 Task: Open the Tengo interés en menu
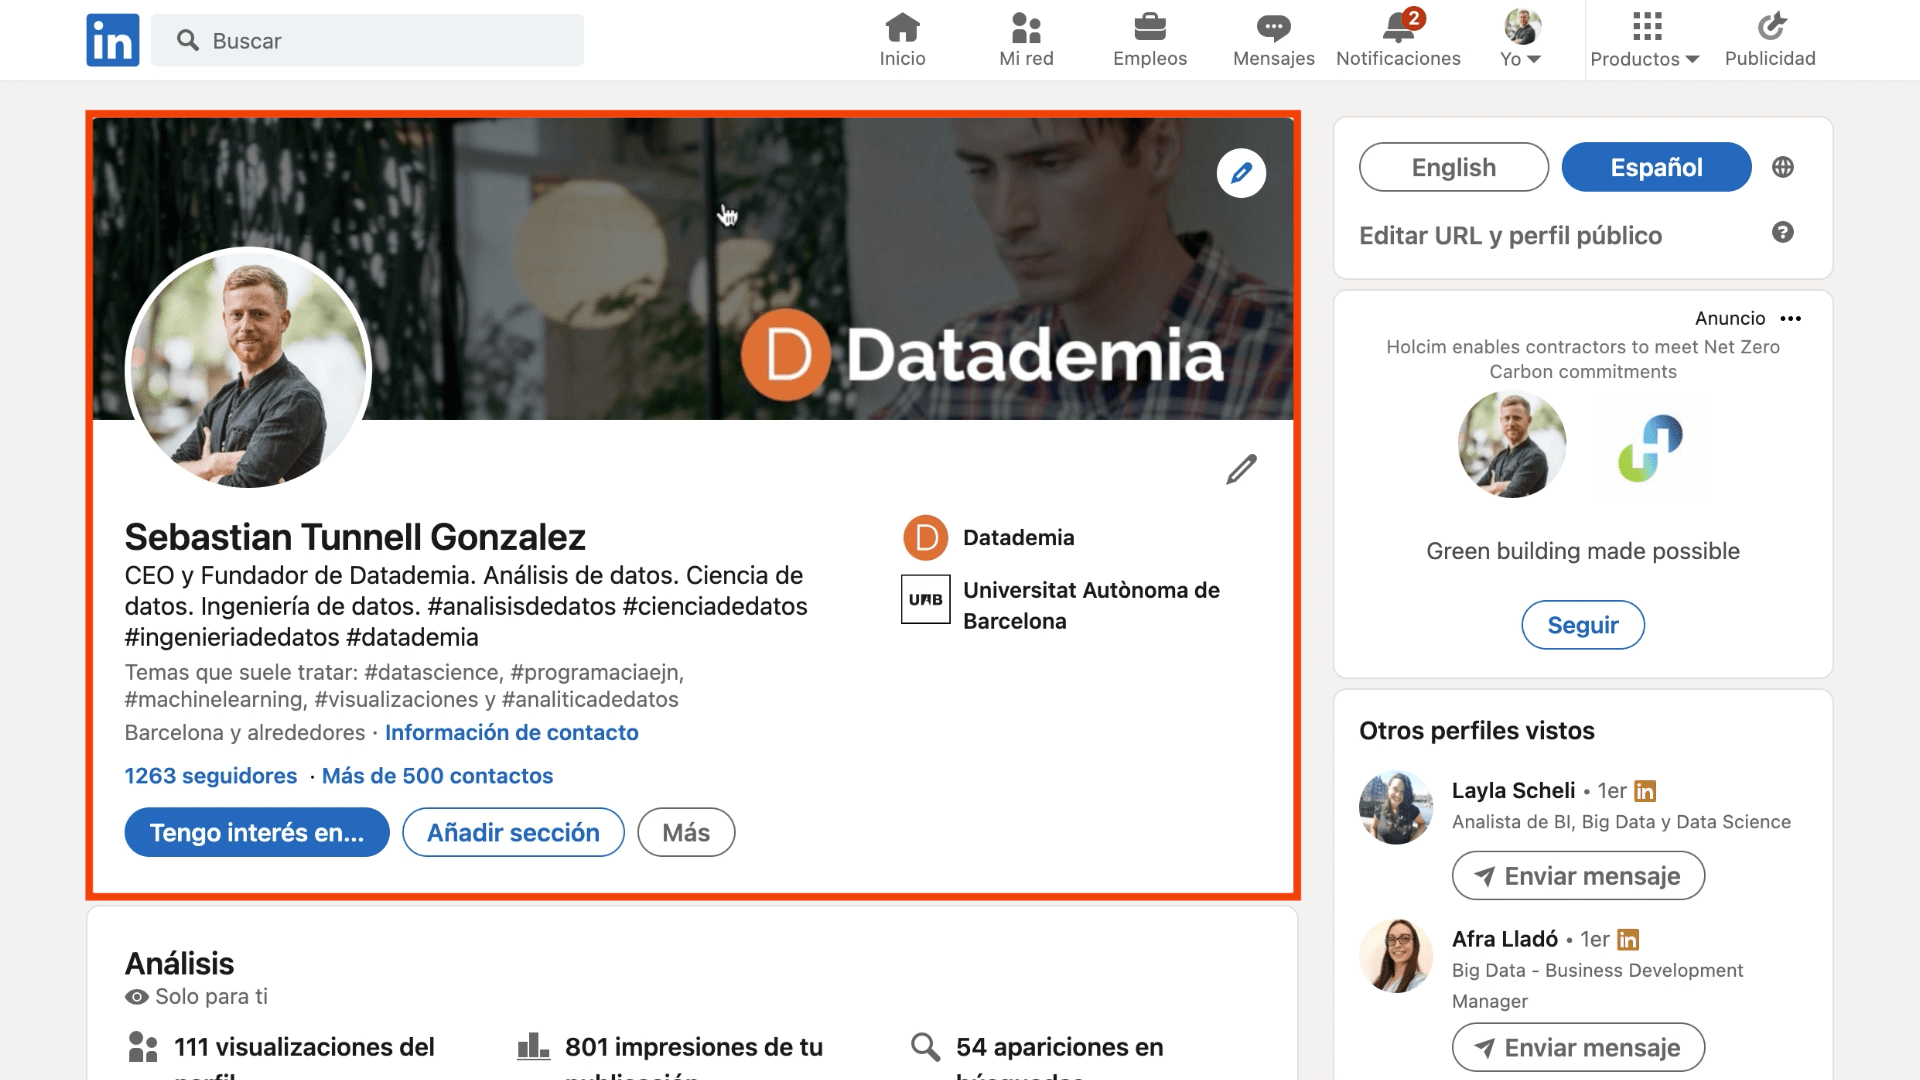[256, 832]
